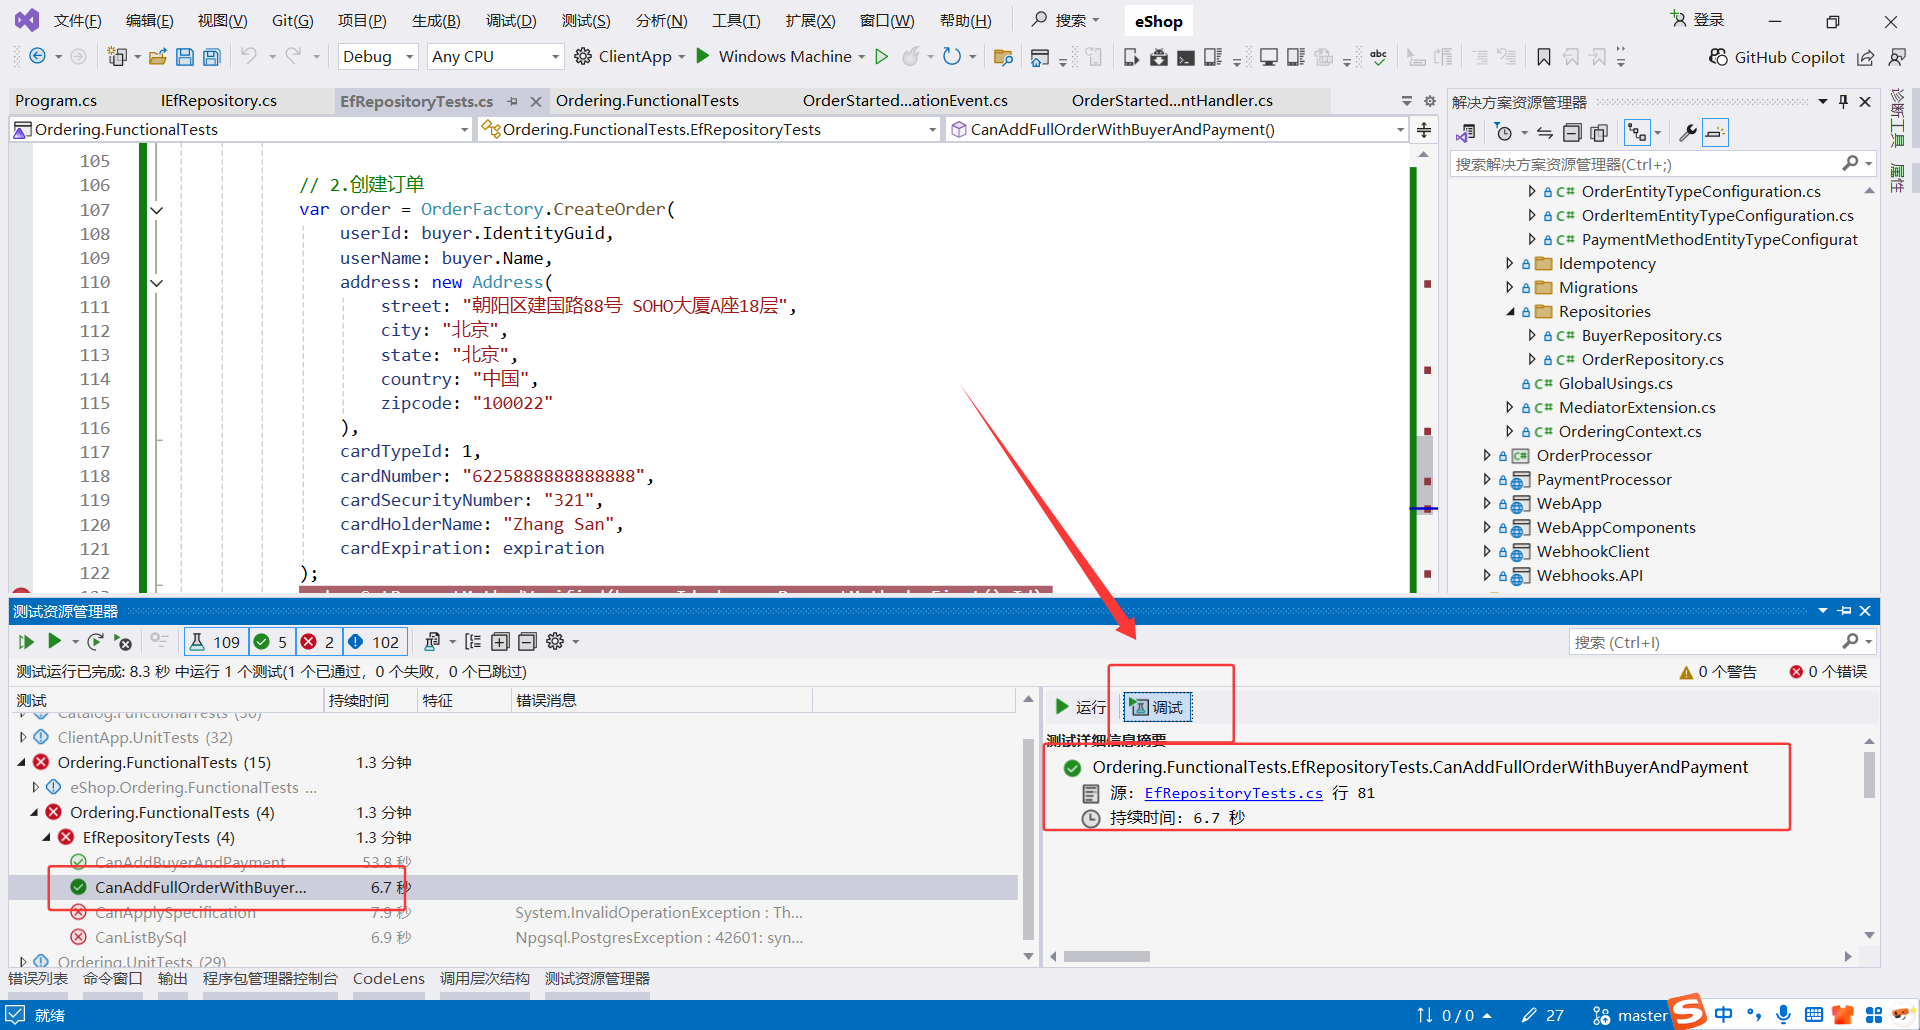Toggle pin on the Solution Explorer panel
The width and height of the screenshot is (1920, 1030).
pyautogui.click(x=1843, y=102)
